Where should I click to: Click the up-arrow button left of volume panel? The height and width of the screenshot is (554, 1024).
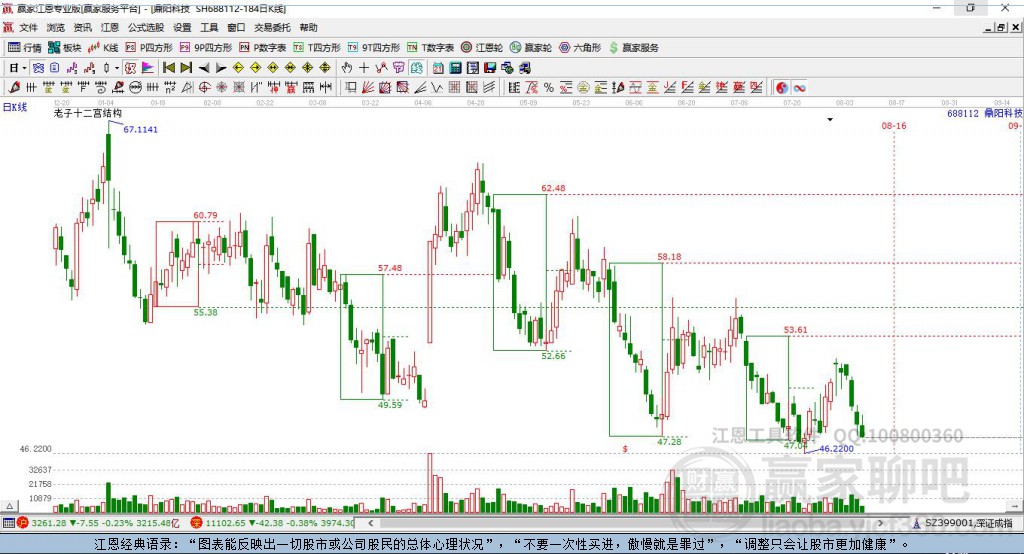pos(9,506)
